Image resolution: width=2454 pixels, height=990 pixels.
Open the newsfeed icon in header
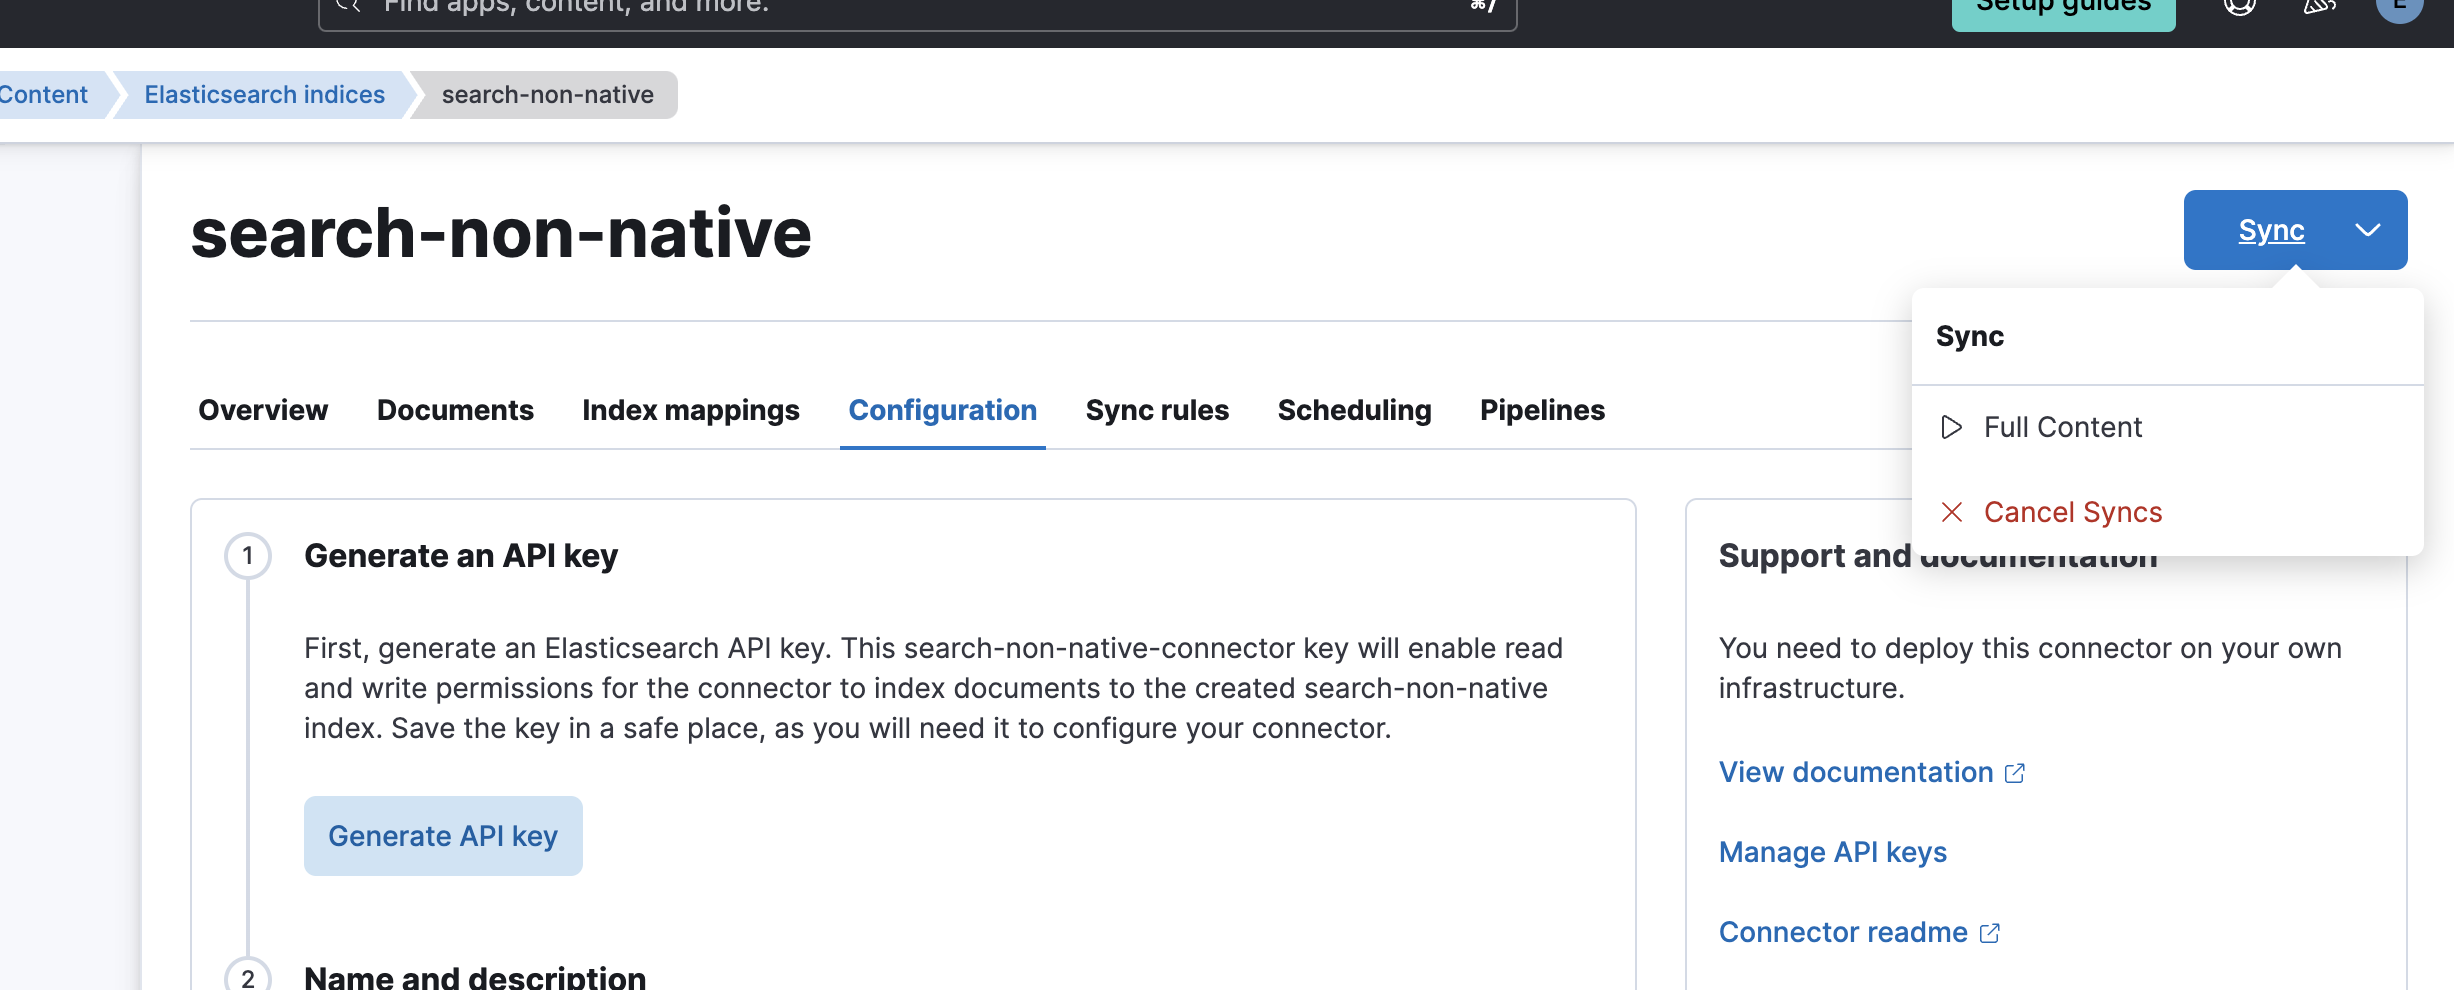pos(2320,6)
